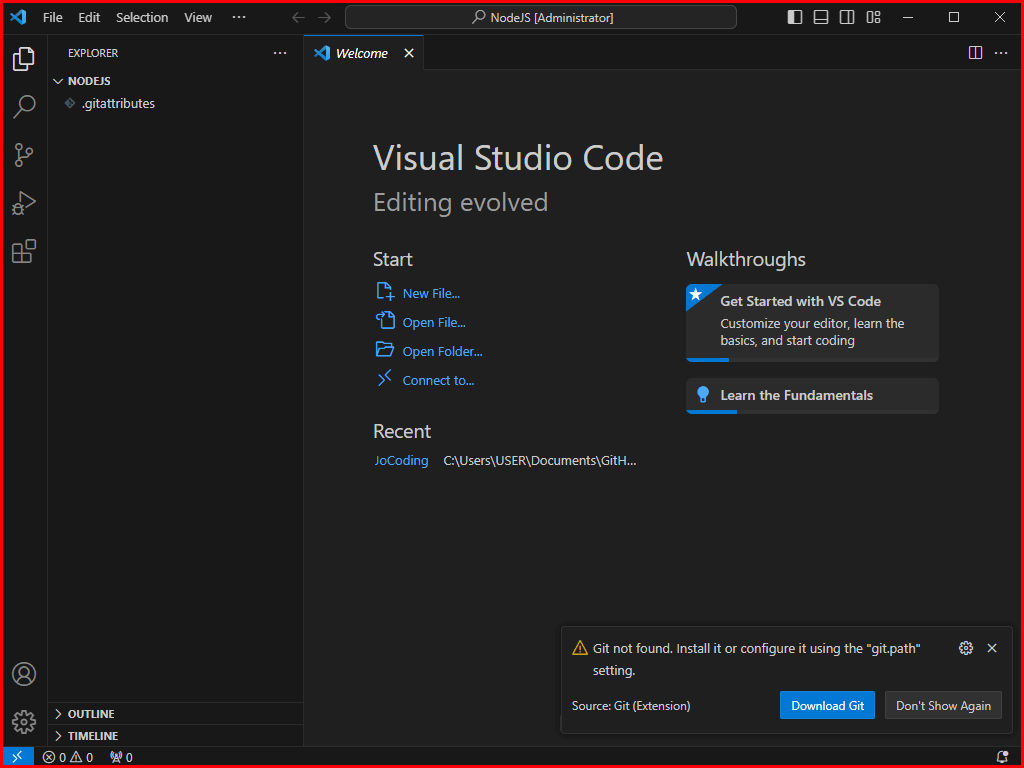This screenshot has width=1024, height=768.
Task: Click the Open Folder icon under Start
Action: pyautogui.click(x=385, y=349)
